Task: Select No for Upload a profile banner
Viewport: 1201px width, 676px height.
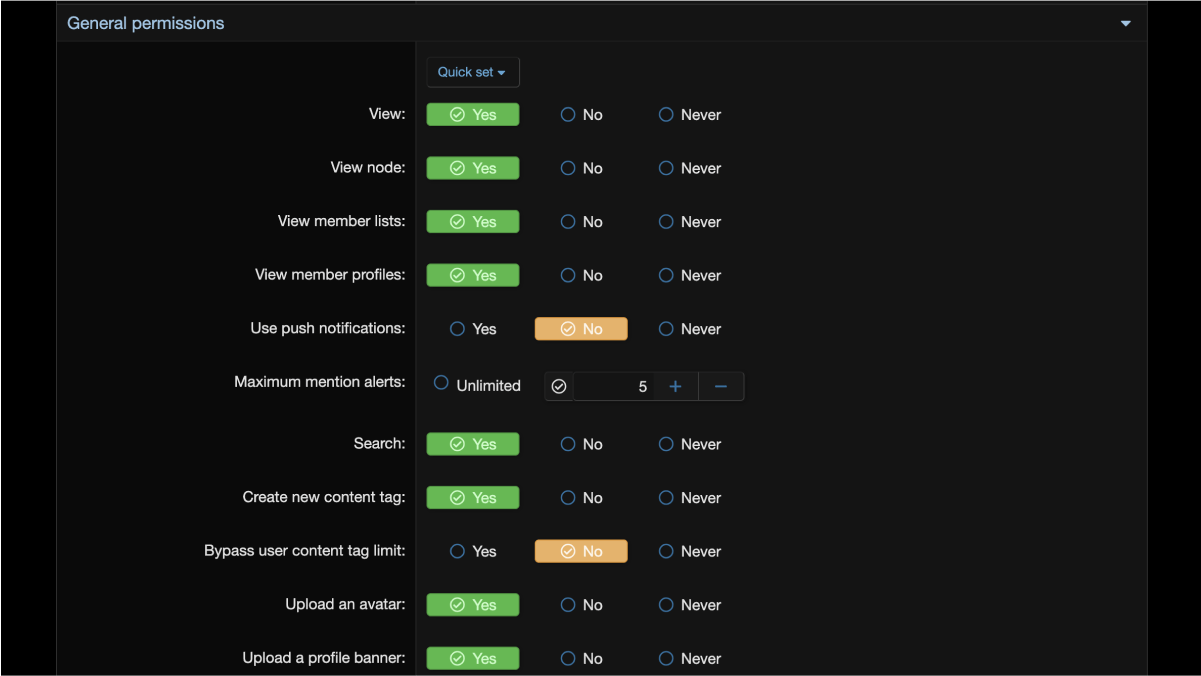Action: click(581, 658)
